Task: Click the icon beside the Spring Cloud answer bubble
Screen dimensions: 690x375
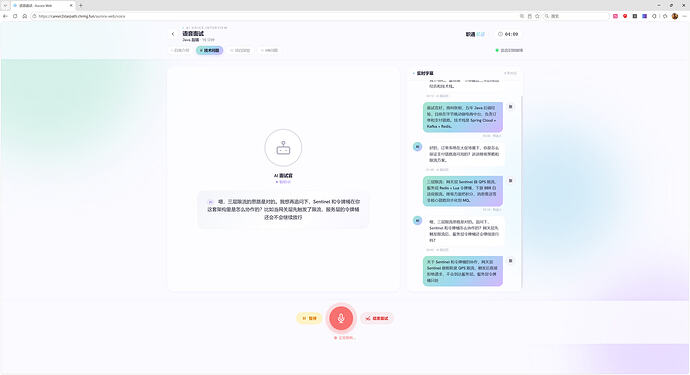Action: 510,107
